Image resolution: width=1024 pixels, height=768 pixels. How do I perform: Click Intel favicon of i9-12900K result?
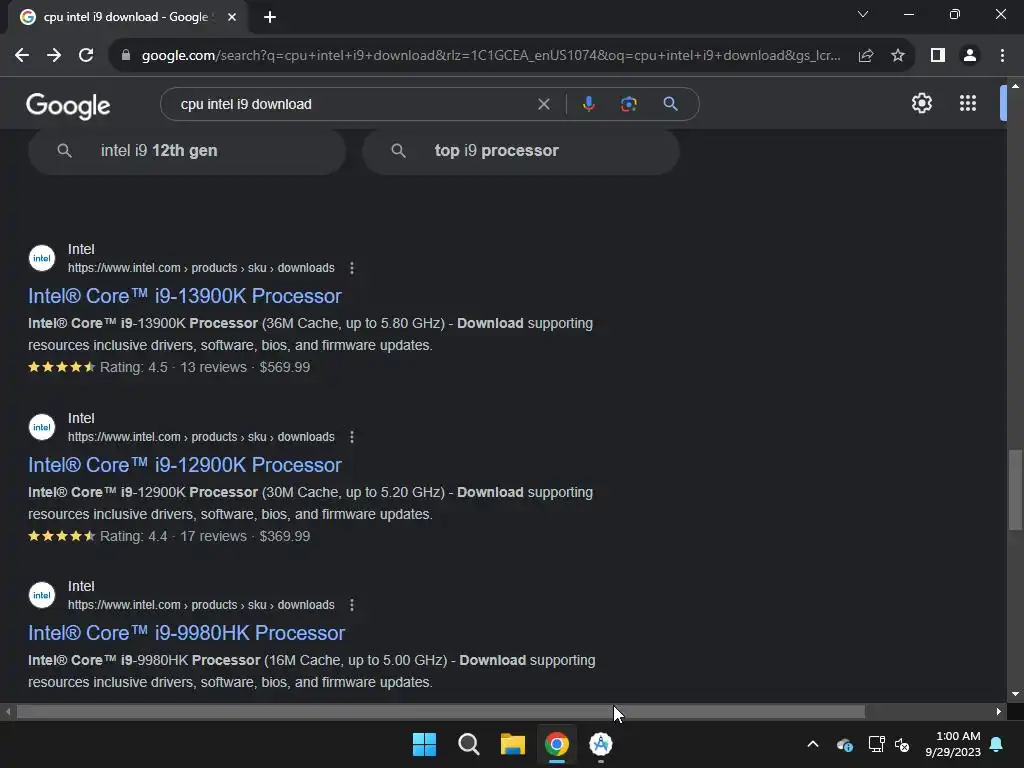(x=42, y=427)
